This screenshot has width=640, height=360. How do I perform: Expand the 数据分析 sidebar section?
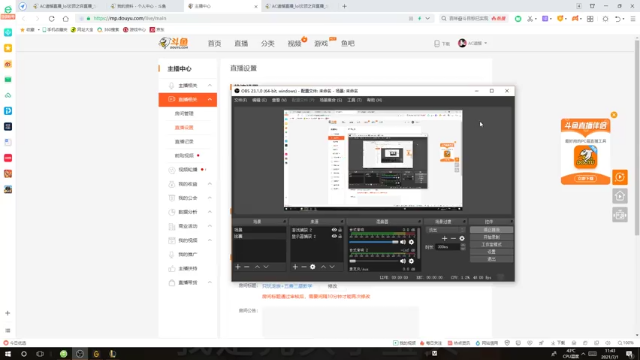coord(210,212)
